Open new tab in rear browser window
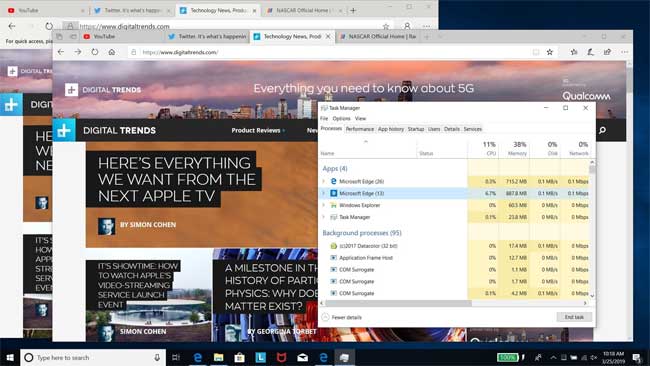This screenshot has width=650, height=366. (353, 10)
